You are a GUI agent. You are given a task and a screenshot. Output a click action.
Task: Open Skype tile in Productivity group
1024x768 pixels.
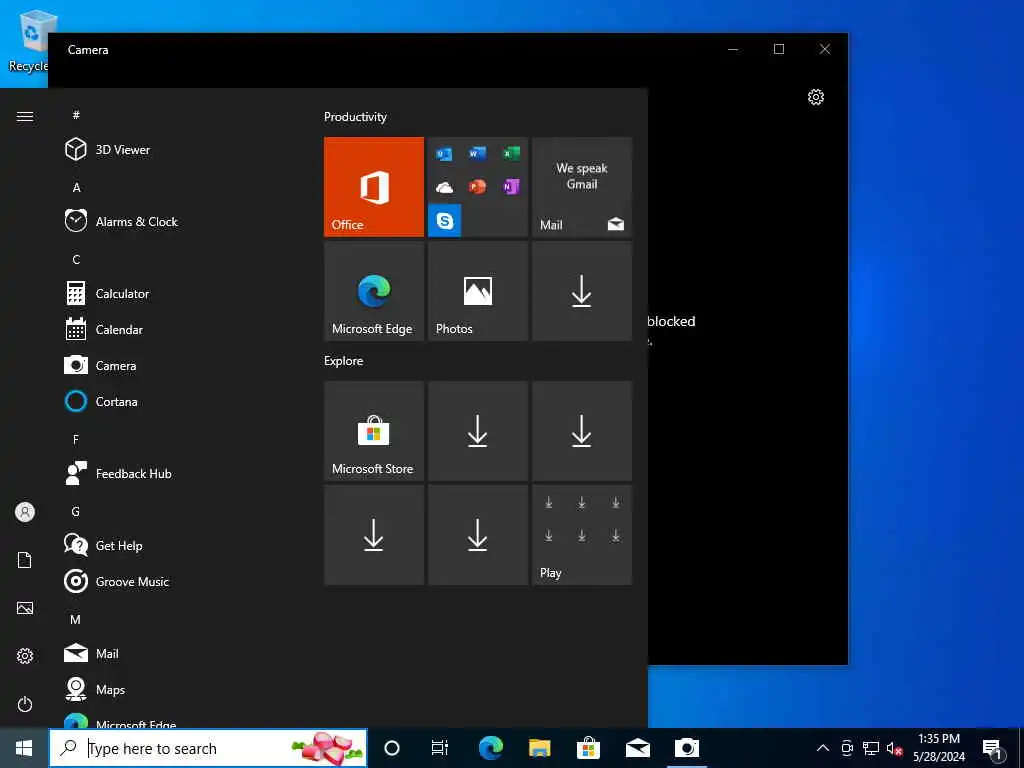coord(445,220)
